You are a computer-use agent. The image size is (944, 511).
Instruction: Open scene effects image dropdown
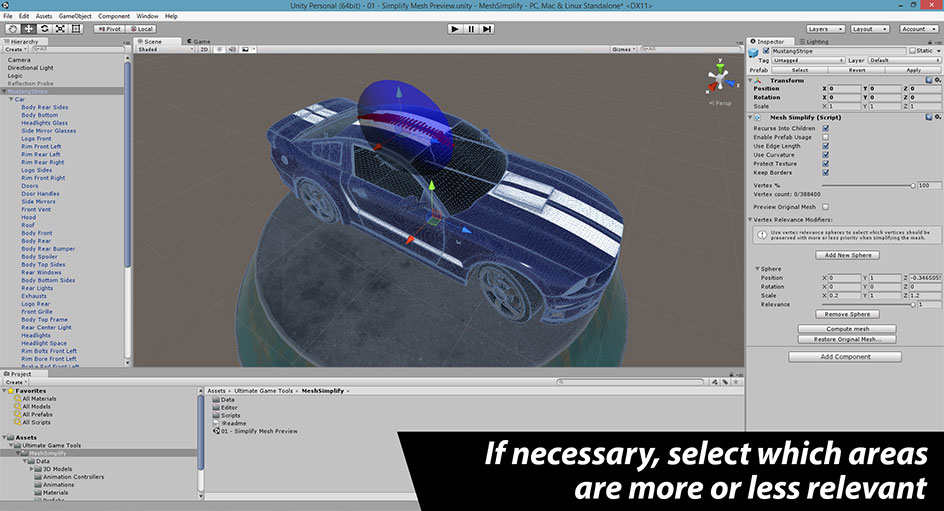coord(248,49)
